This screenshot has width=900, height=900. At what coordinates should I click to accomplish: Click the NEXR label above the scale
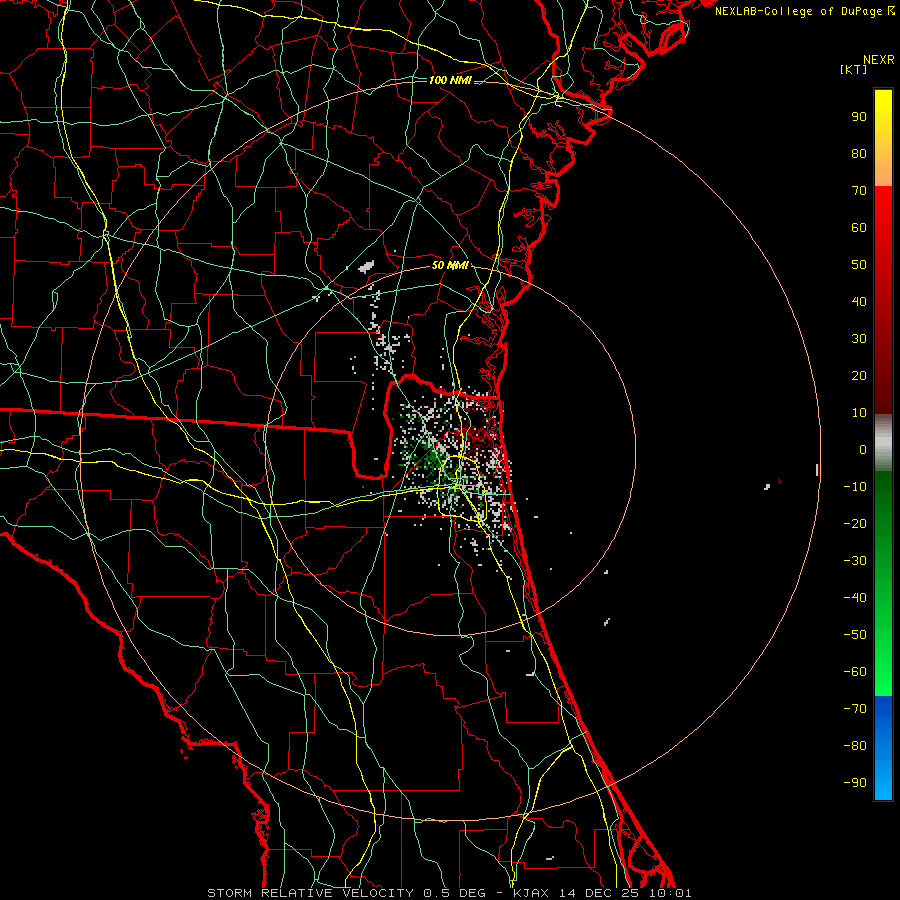click(879, 60)
